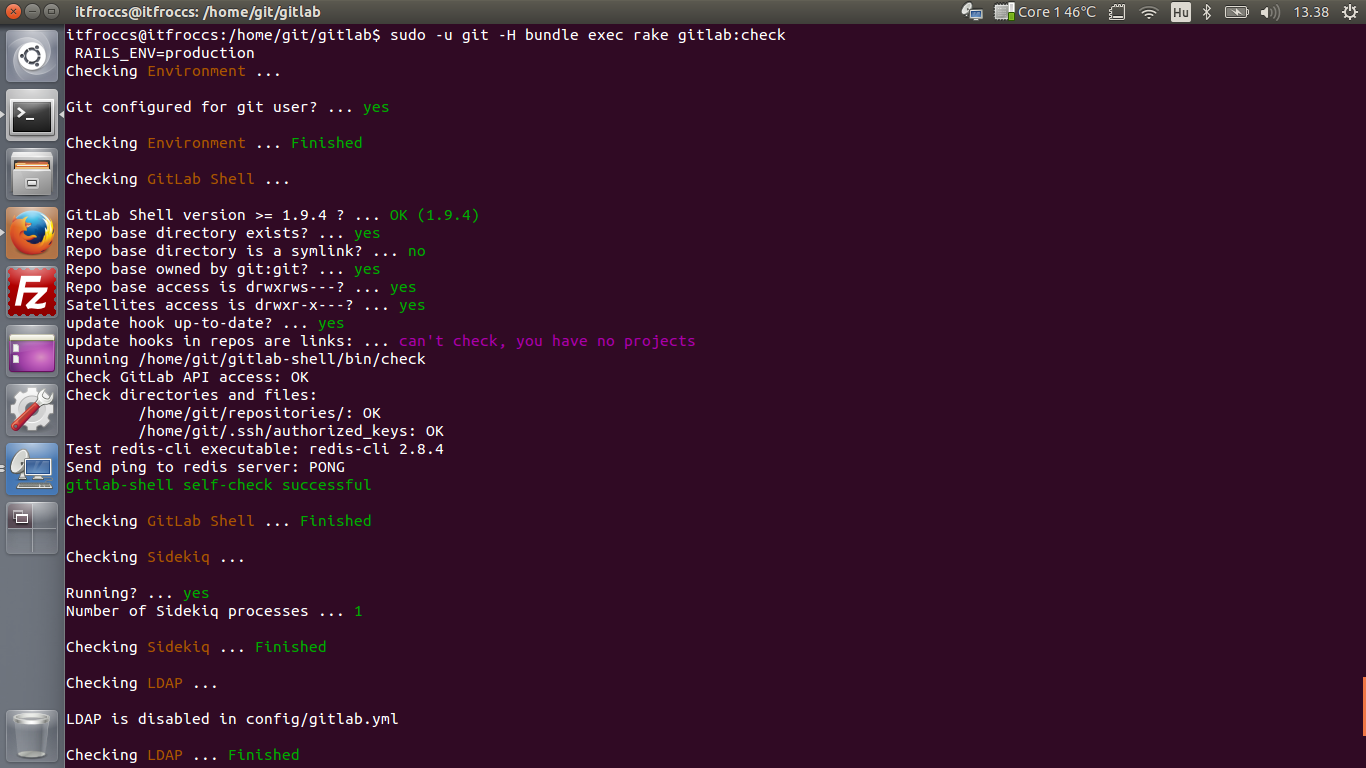1366x768 pixels.
Task: Click the memory chip indicator in panel
Action: [x=1117, y=12]
